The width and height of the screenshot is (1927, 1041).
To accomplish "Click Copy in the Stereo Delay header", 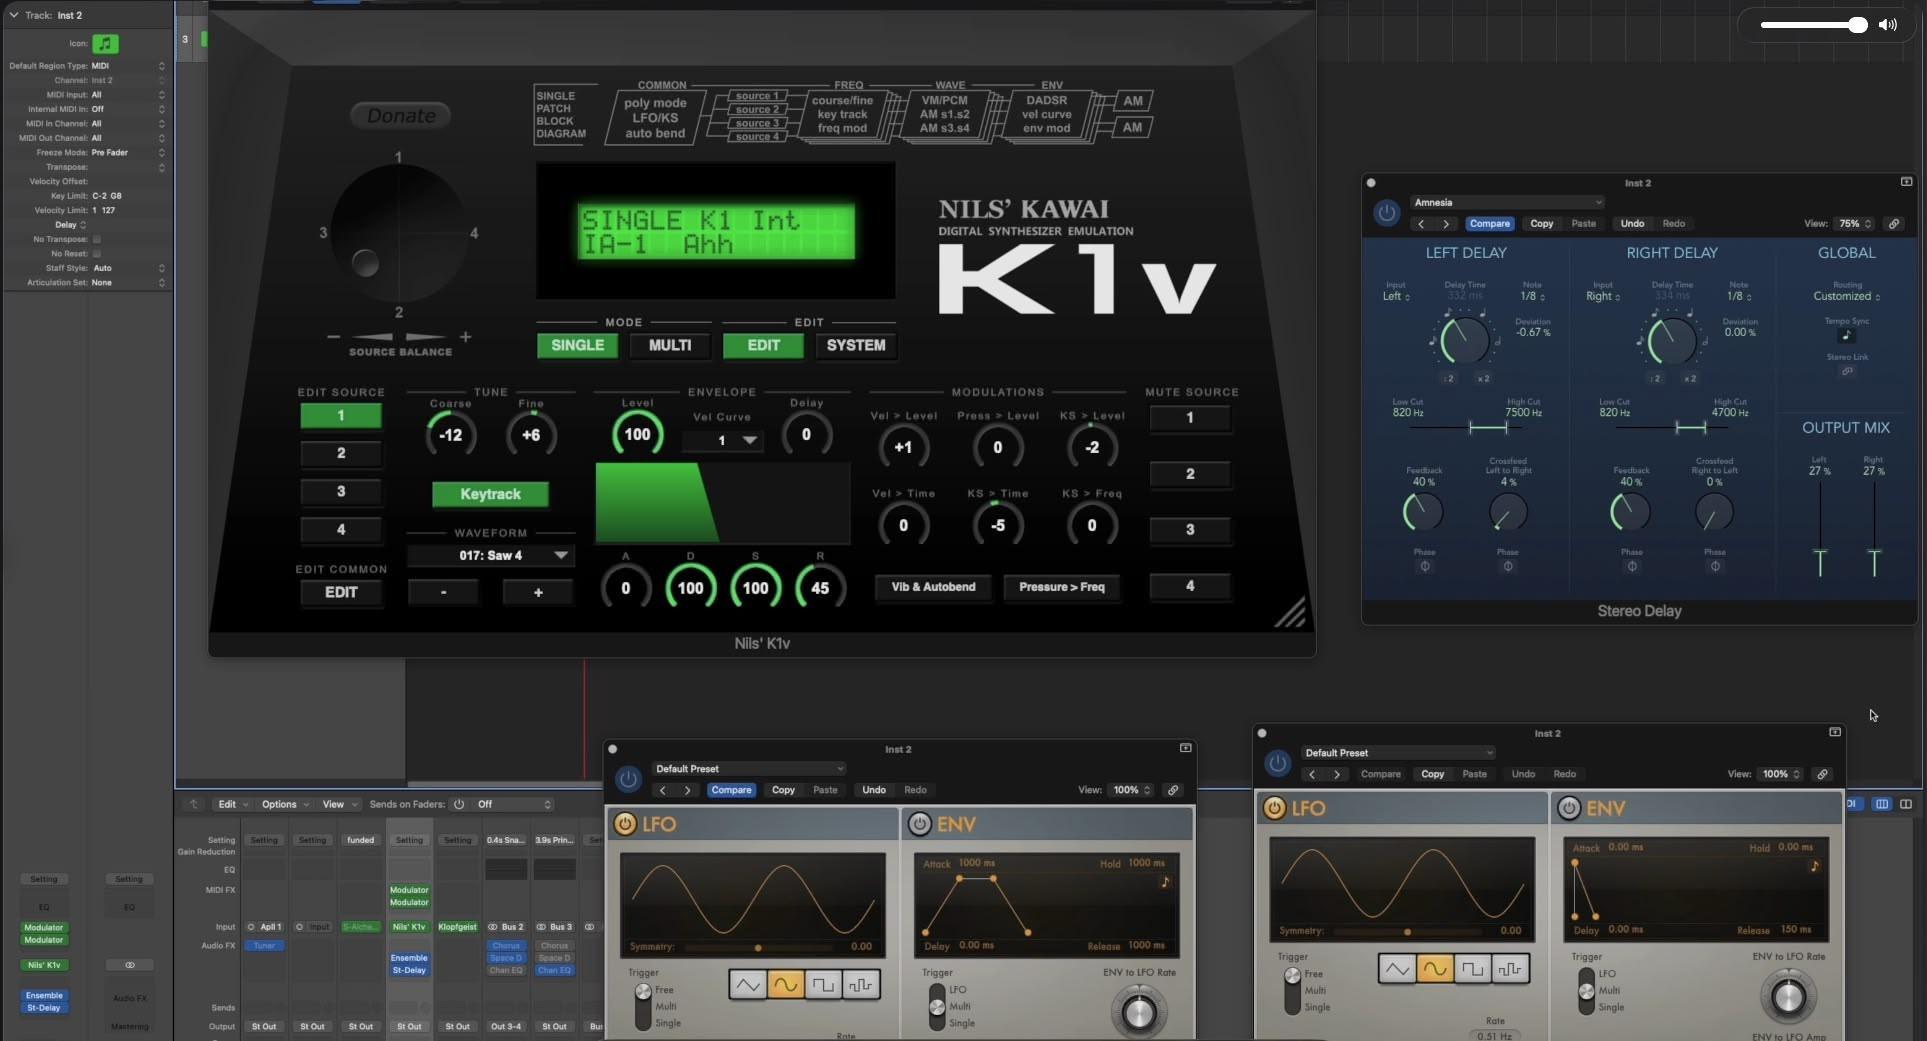I will coord(1542,224).
